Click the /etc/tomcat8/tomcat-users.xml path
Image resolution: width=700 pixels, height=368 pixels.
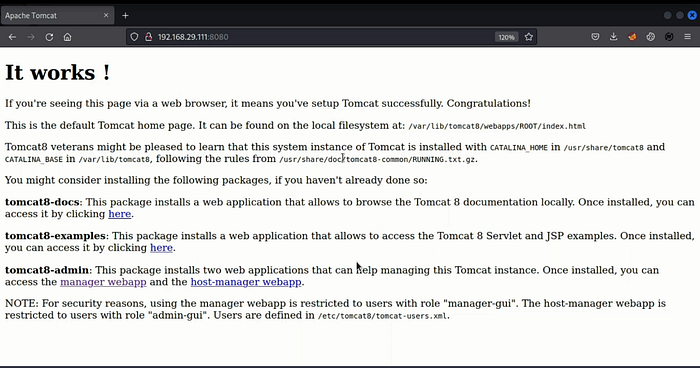click(382, 316)
